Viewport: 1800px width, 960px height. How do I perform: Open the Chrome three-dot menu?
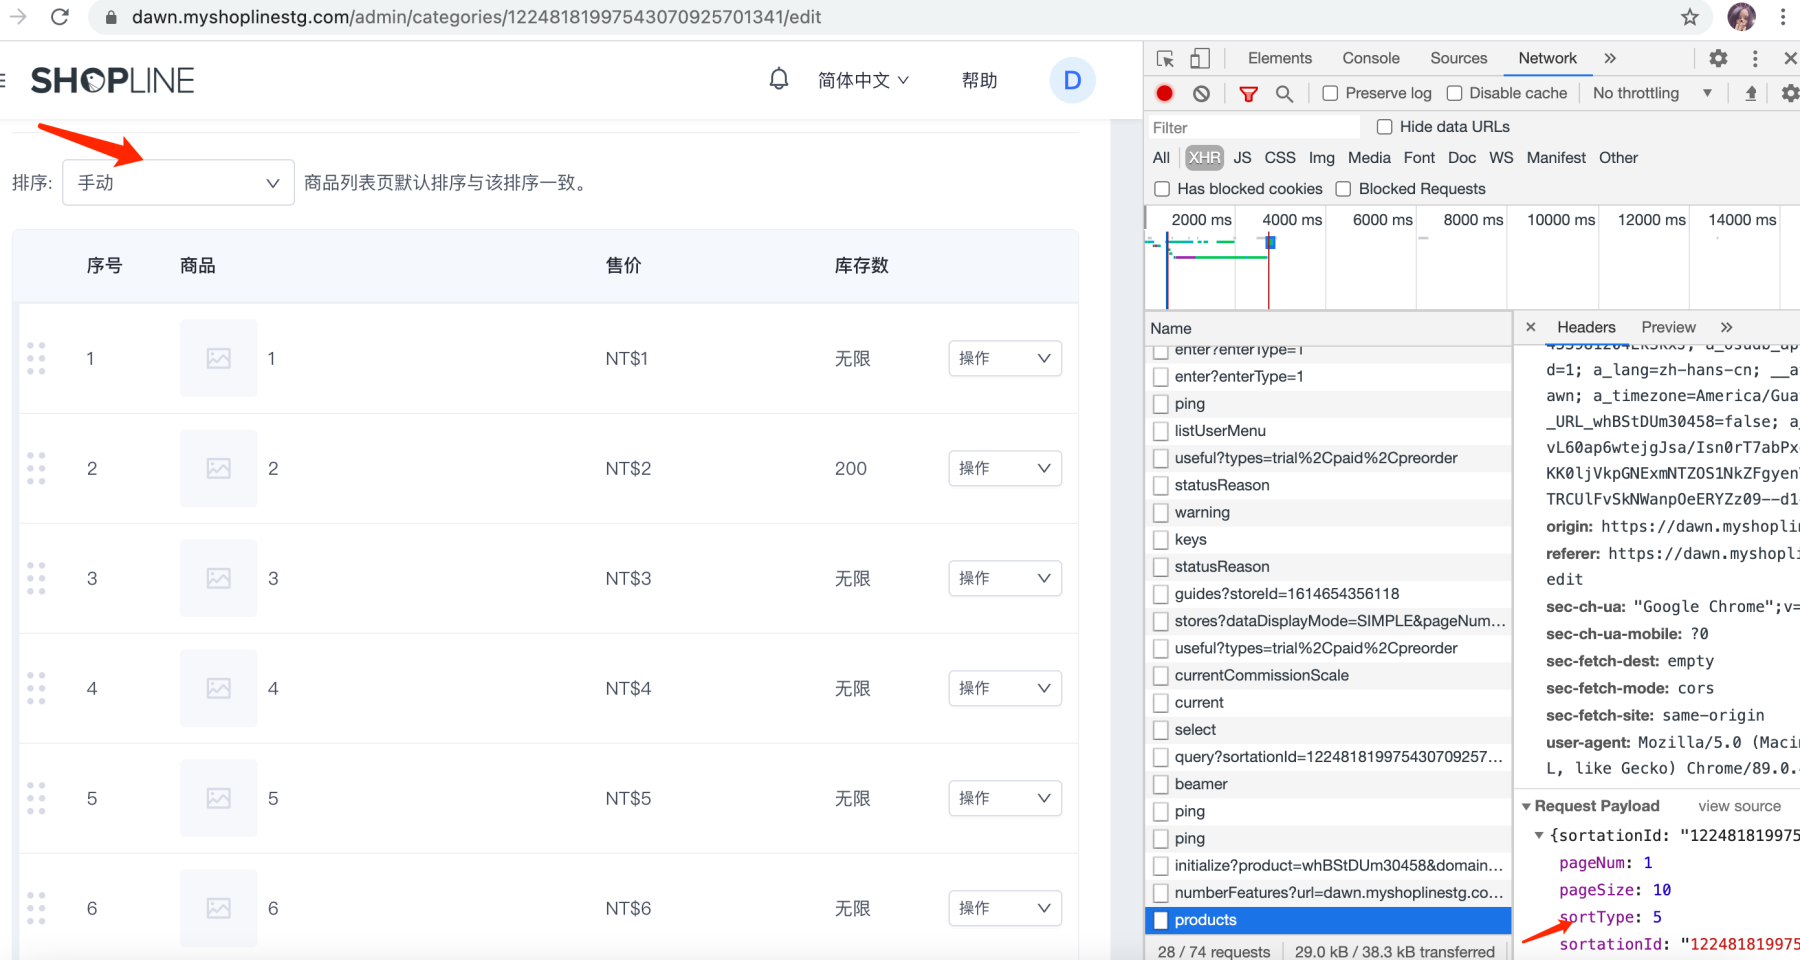(x=1783, y=17)
